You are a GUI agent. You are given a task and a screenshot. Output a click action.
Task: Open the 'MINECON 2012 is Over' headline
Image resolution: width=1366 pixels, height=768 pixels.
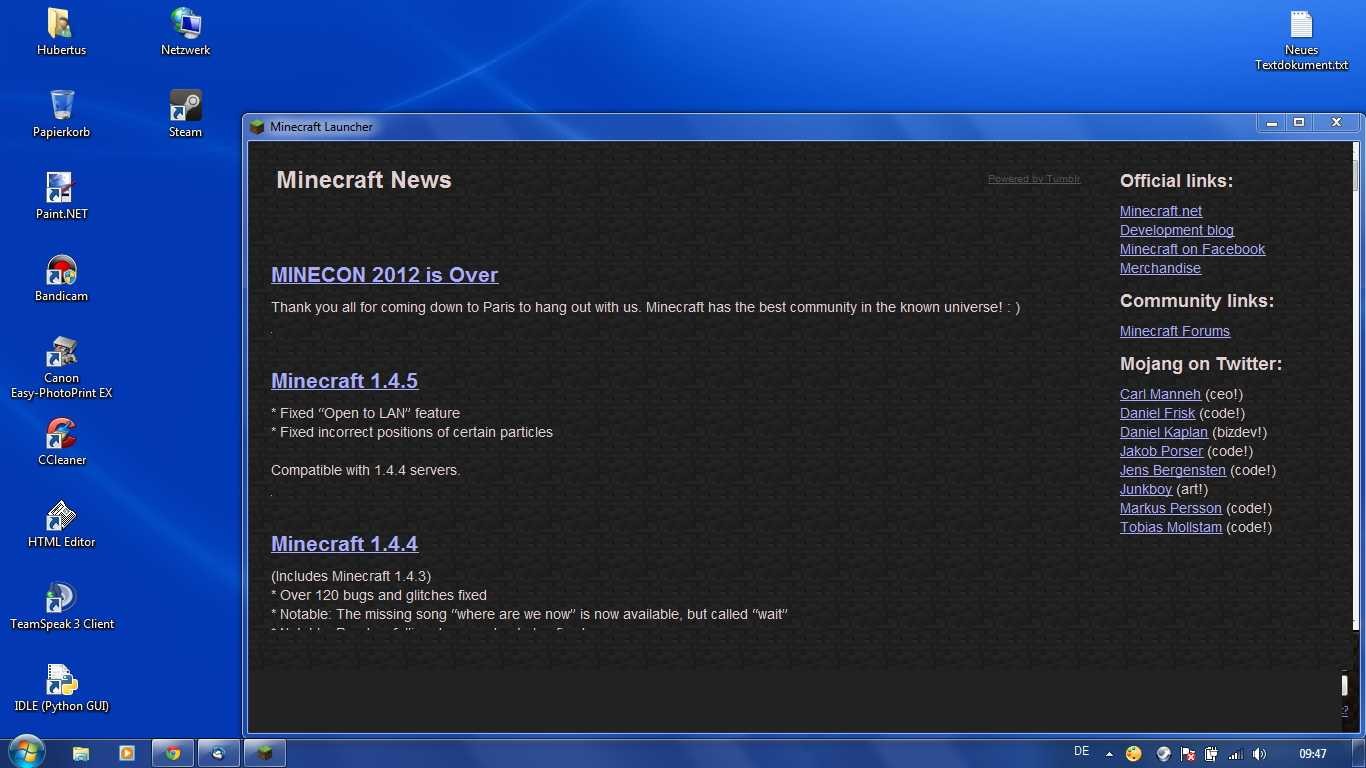pyautogui.click(x=384, y=275)
